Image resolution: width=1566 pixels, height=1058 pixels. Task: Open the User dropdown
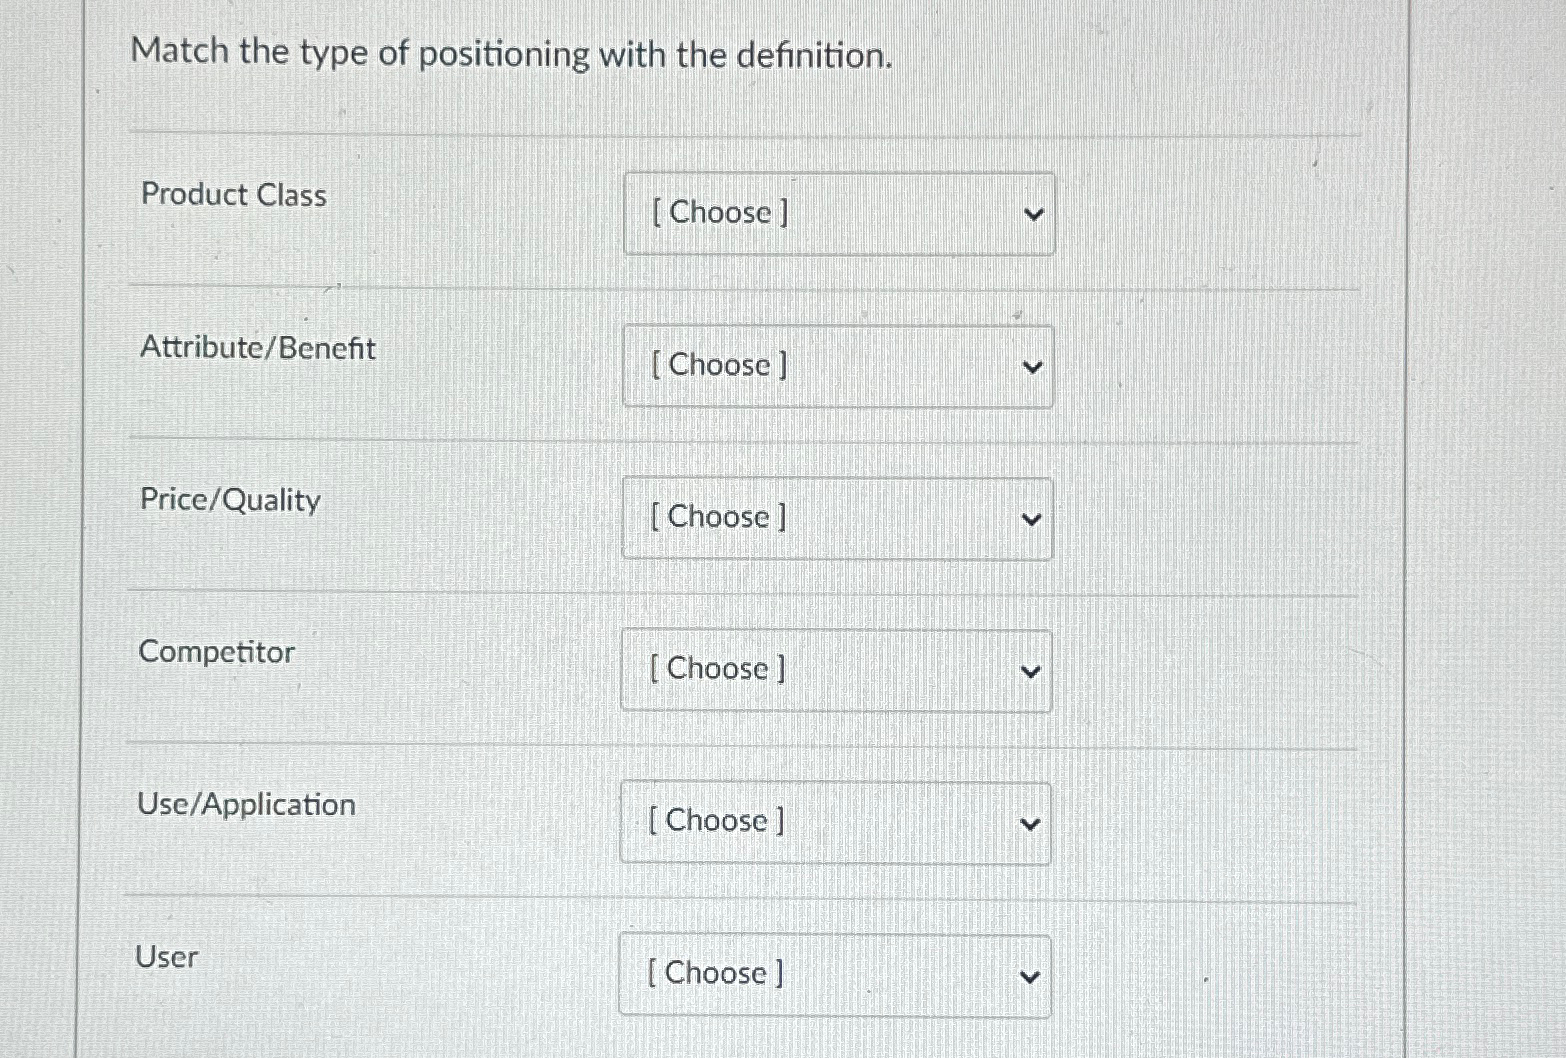click(x=836, y=975)
